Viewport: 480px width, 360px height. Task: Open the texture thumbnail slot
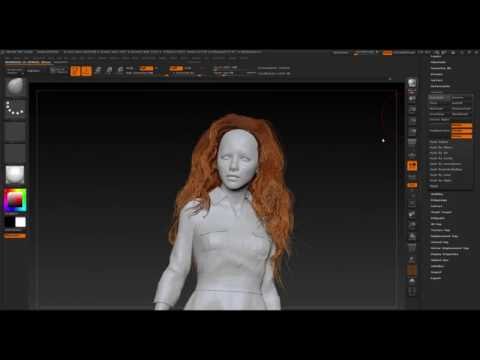coord(15,153)
